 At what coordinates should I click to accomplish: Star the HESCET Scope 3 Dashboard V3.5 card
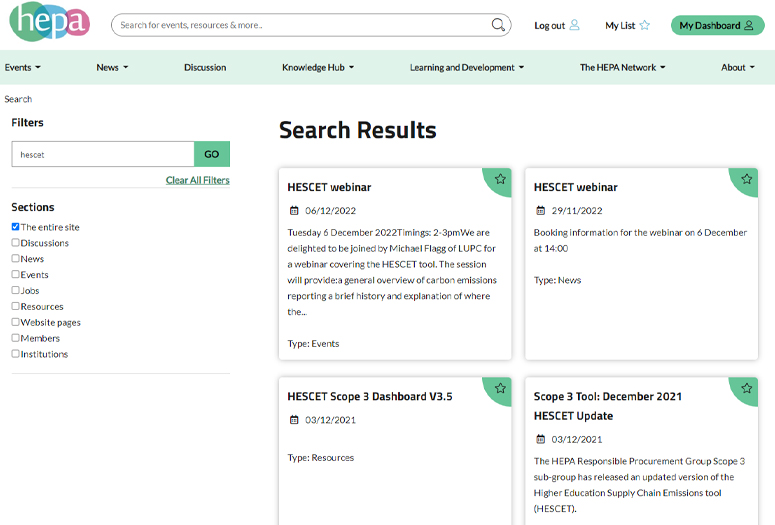pos(500,388)
